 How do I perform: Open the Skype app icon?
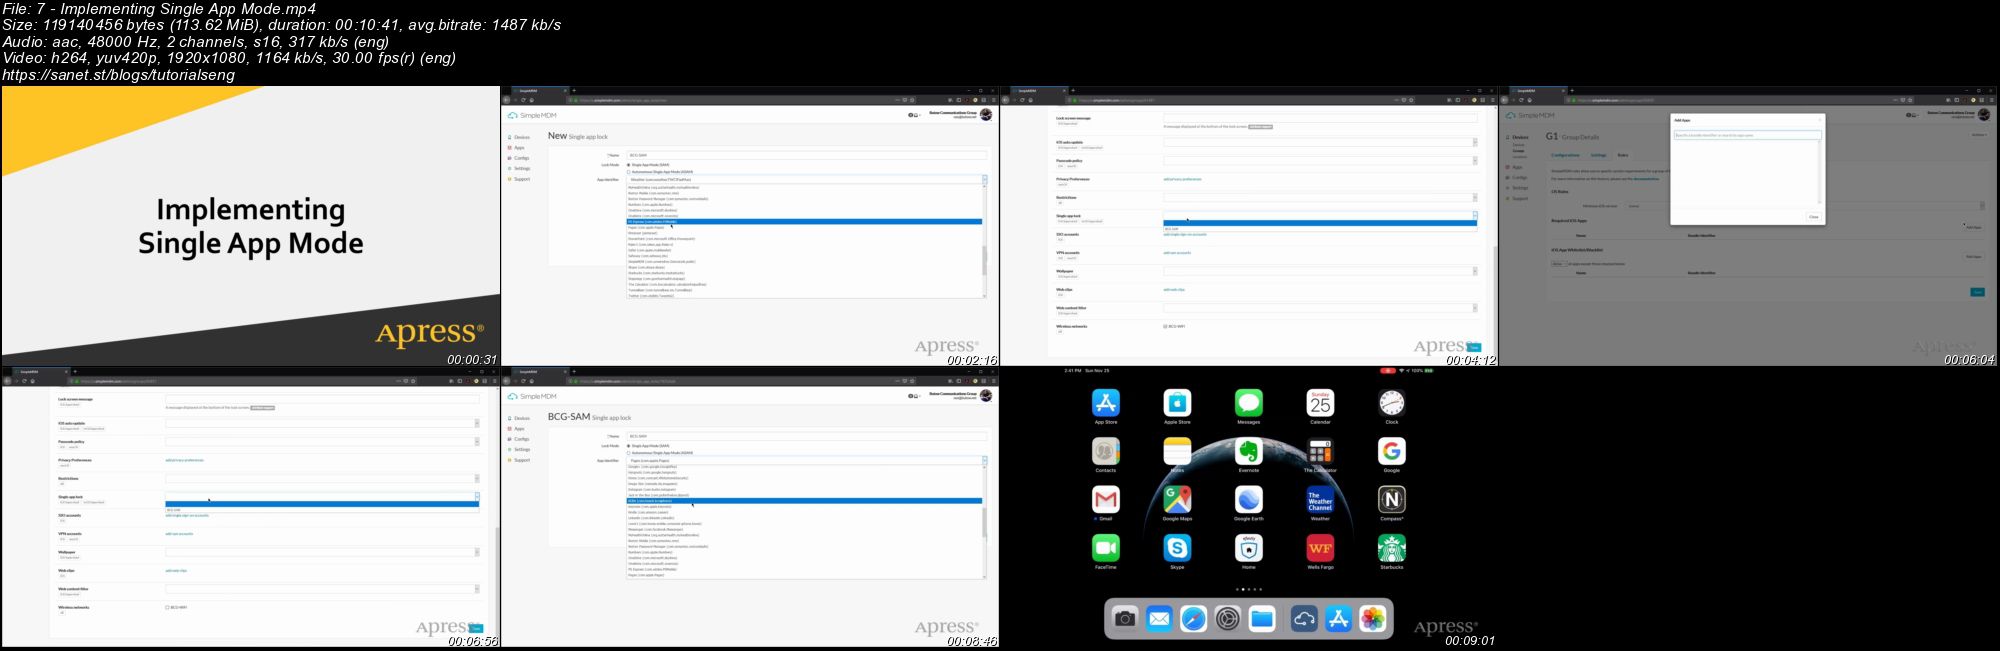pos(1177,548)
